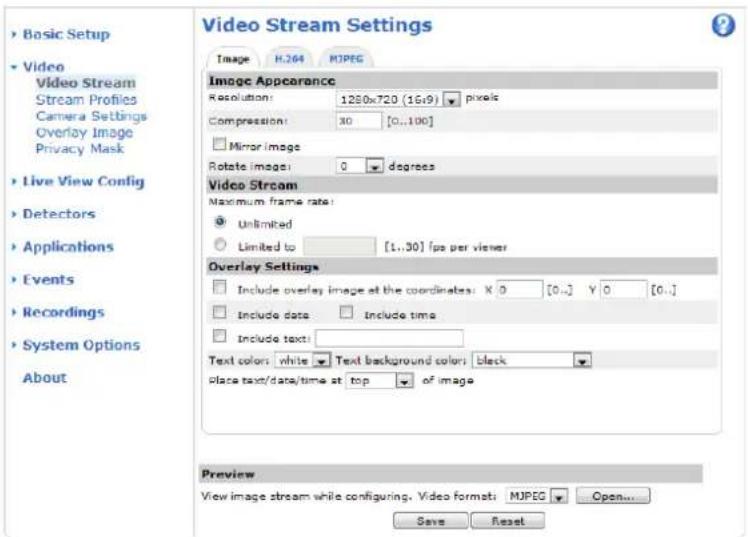Open Camera Settings page
Viewport: 748px width, 537px height.
click(x=92, y=116)
